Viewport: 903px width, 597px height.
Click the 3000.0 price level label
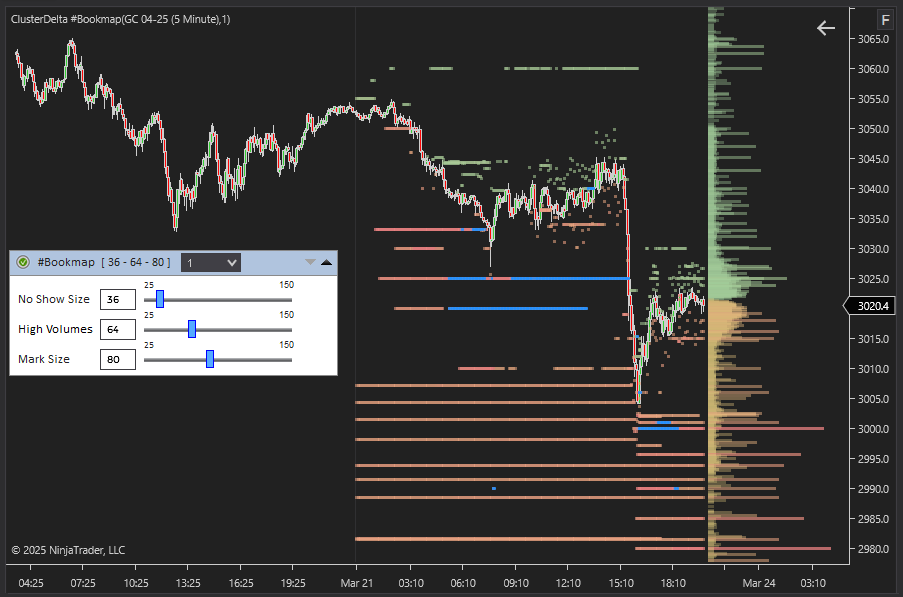873,429
